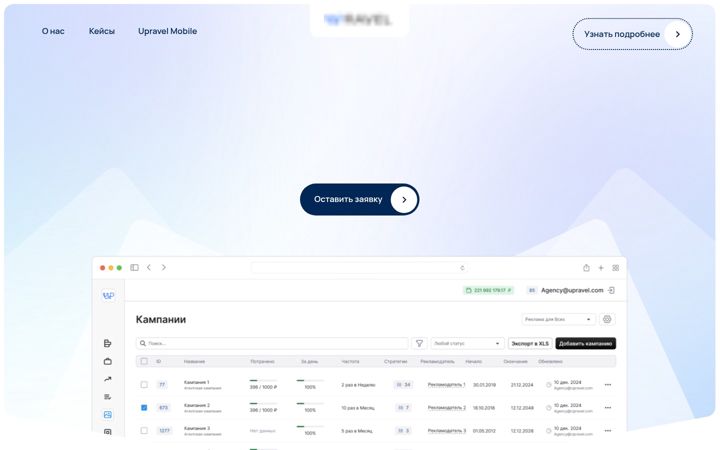This screenshot has width=720, height=450.
Task: Uncheck the Кампания 2 row checkbox
Action: [x=144, y=407]
